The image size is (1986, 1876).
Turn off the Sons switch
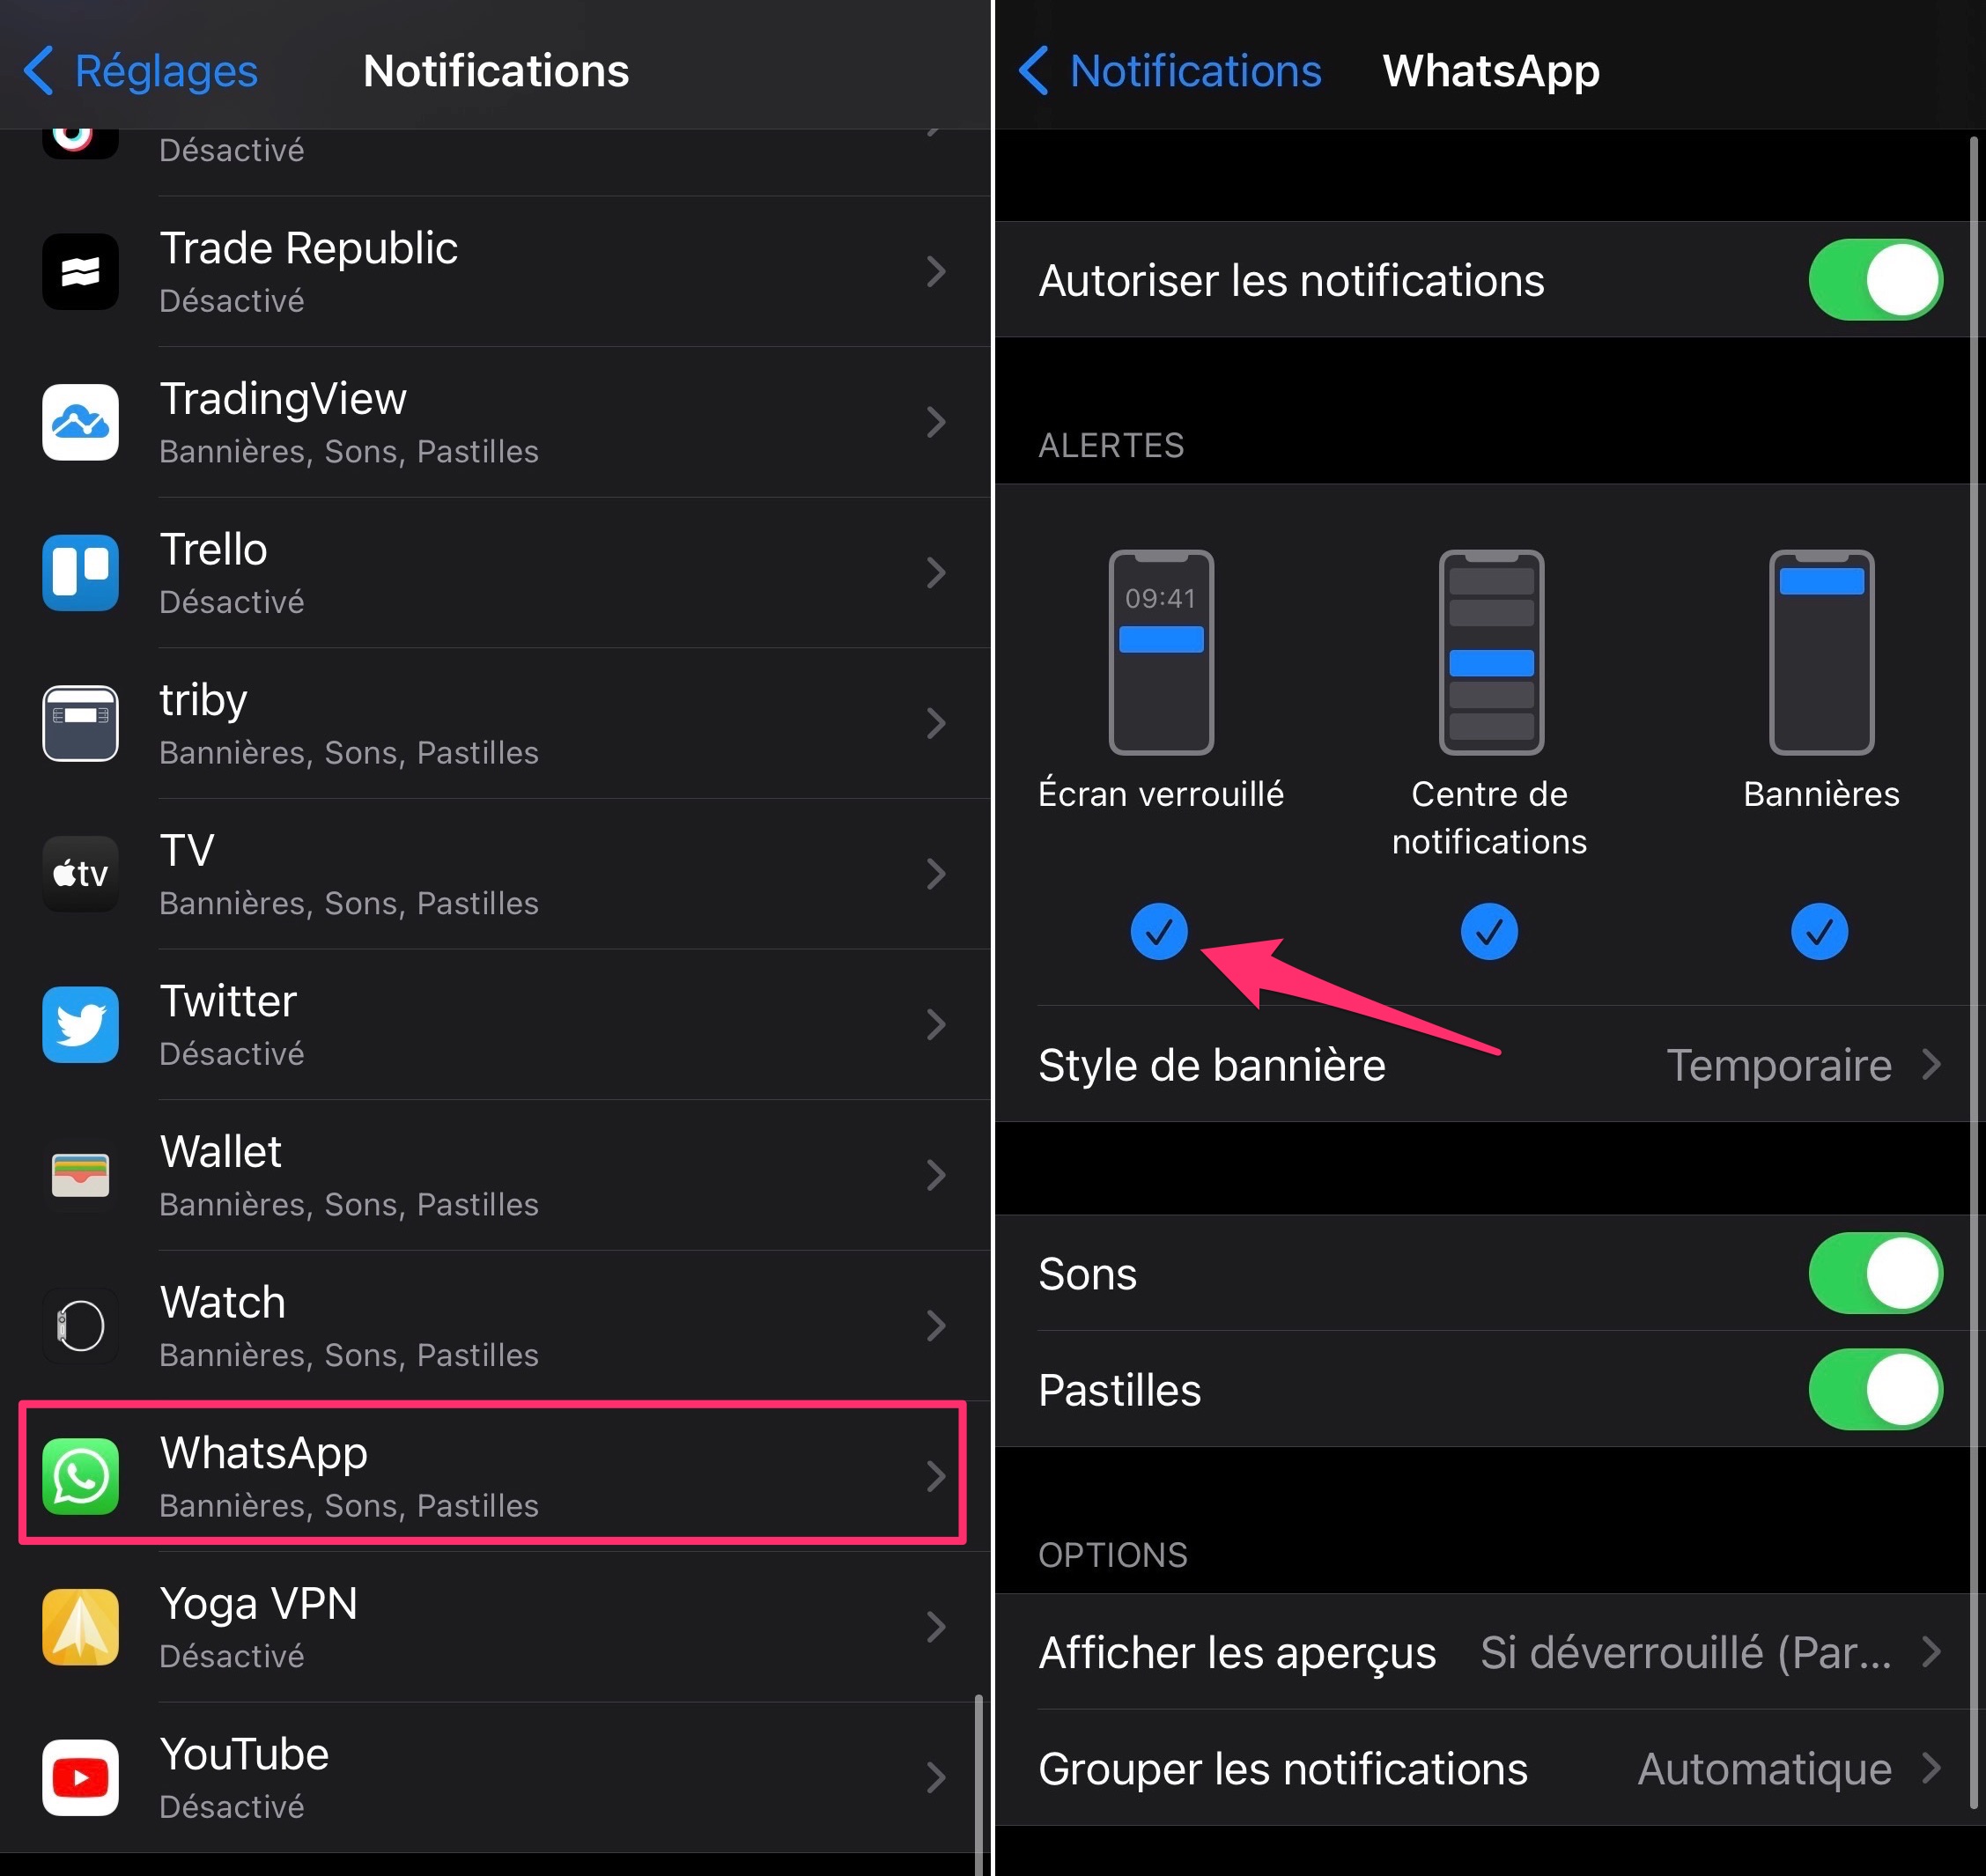pos(1875,1273)
